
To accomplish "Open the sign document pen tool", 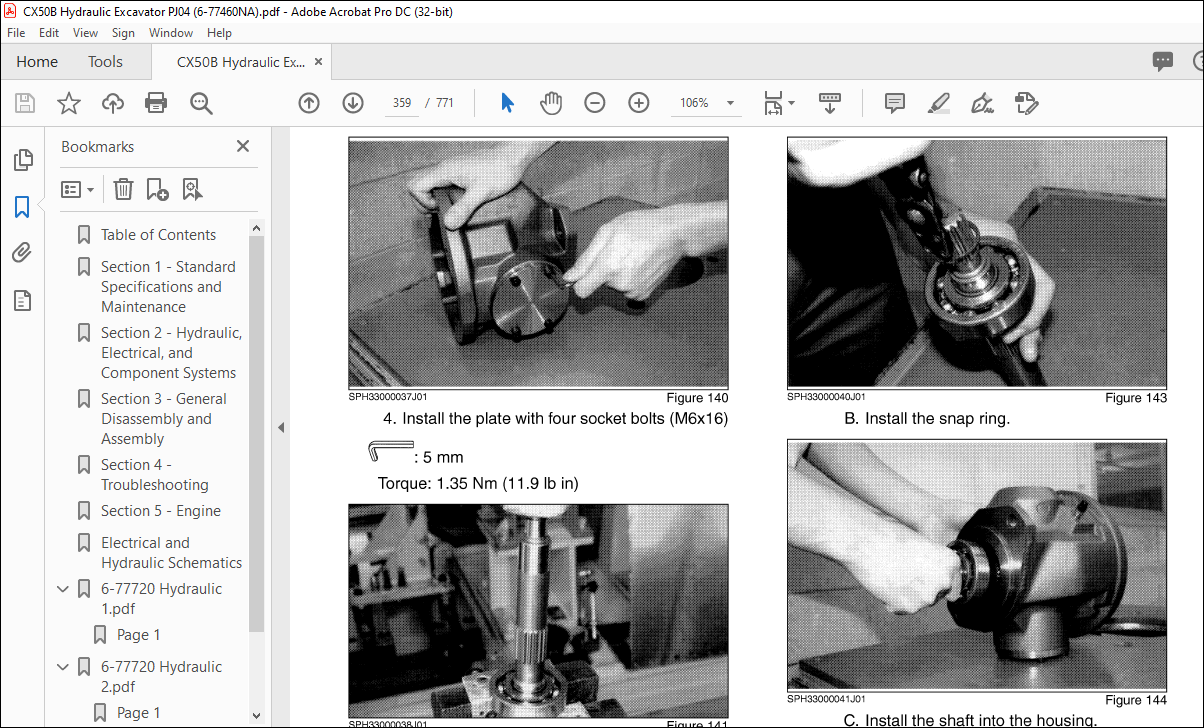I will tap(982, 102).
